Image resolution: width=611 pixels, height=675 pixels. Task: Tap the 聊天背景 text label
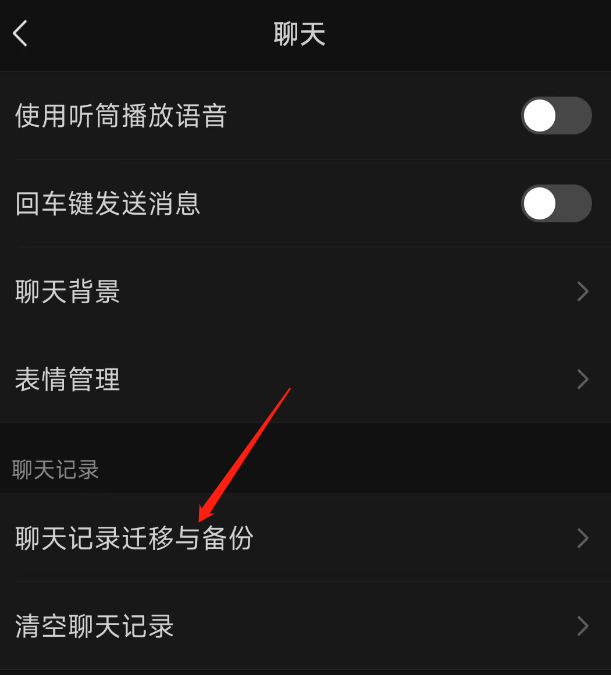(68, 291)
